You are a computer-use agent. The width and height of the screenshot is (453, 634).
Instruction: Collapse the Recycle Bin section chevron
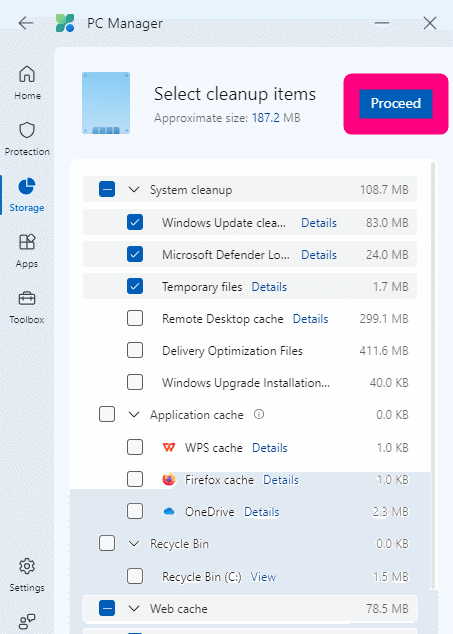click(134, 543)
